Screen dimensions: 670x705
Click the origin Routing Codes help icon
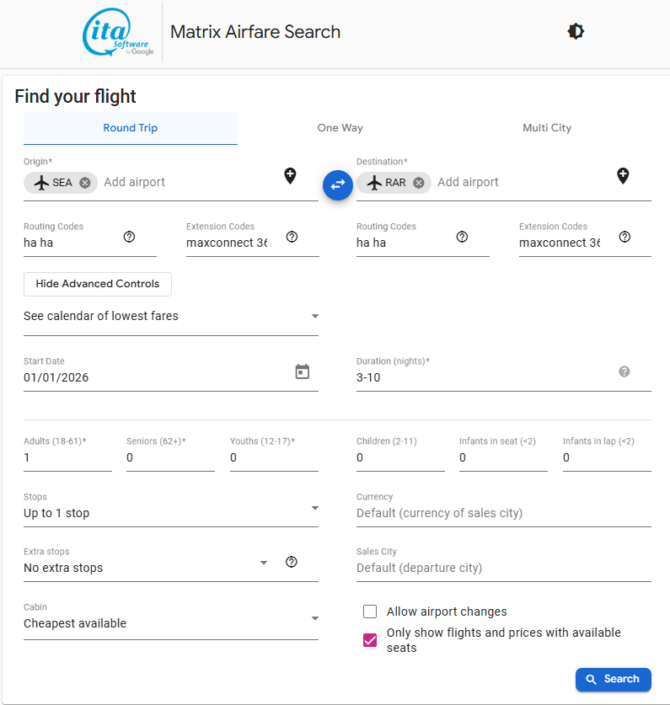tap(129, 237)
